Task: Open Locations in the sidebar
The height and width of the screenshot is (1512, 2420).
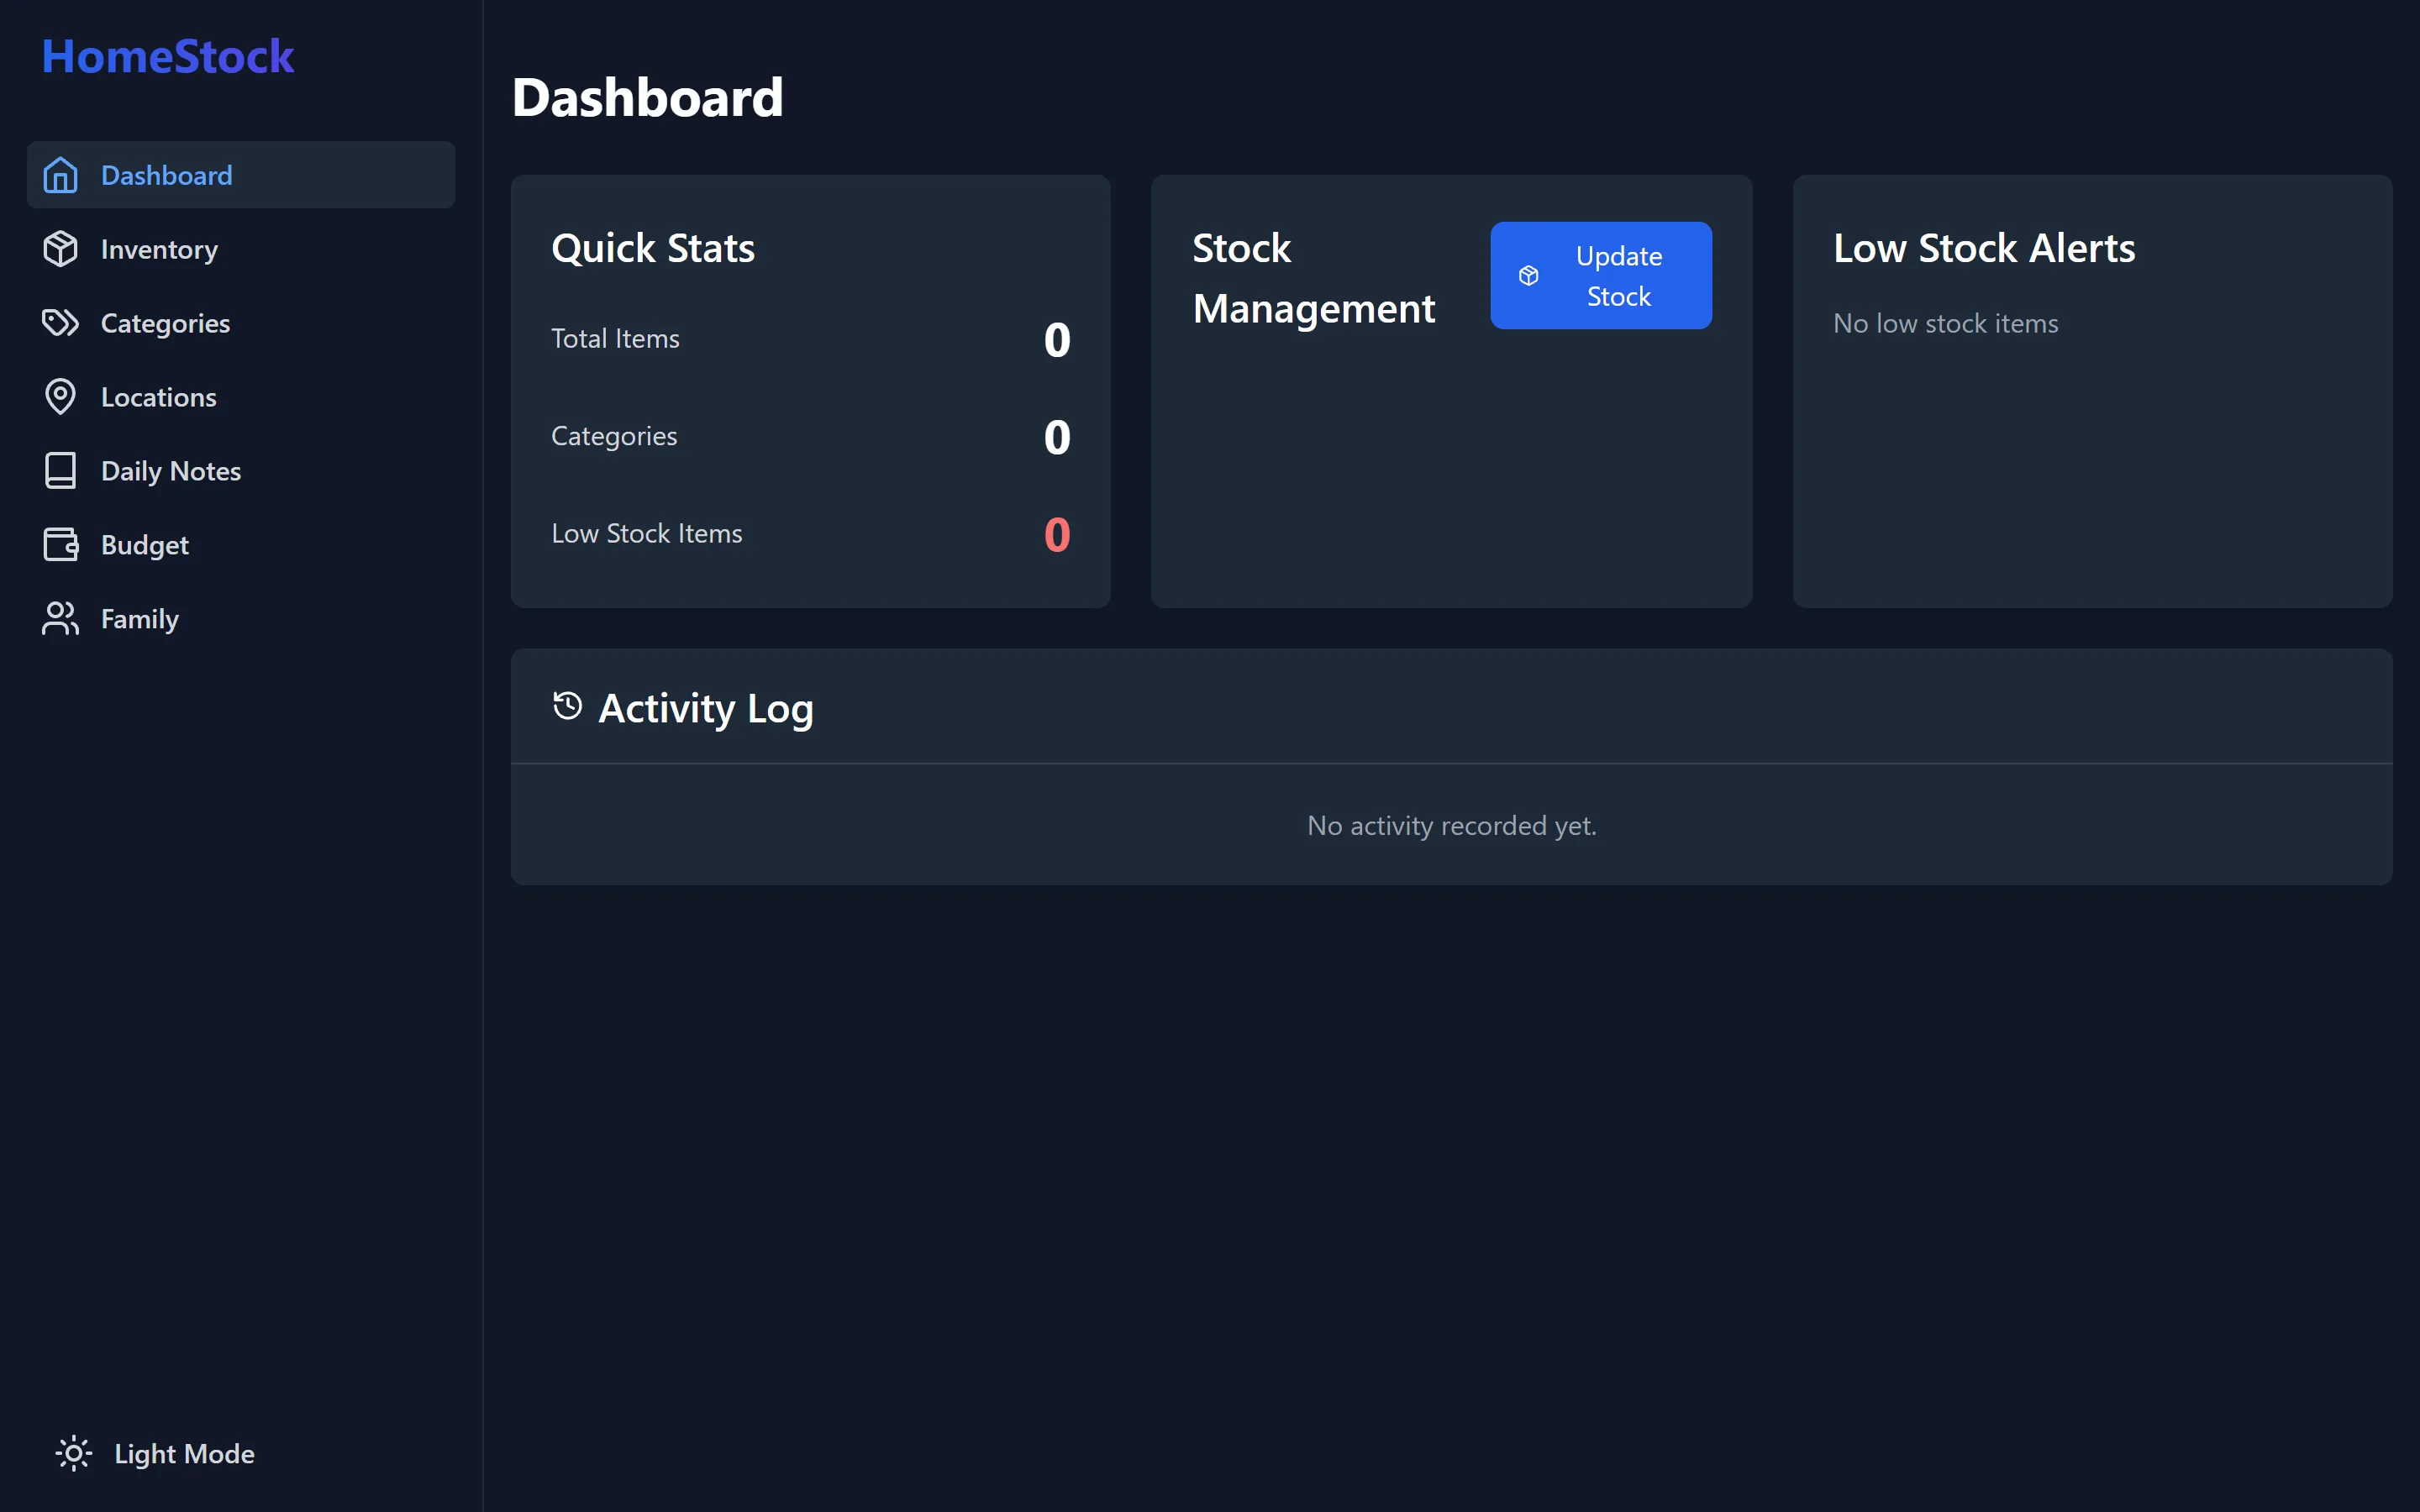Action: 158,397
